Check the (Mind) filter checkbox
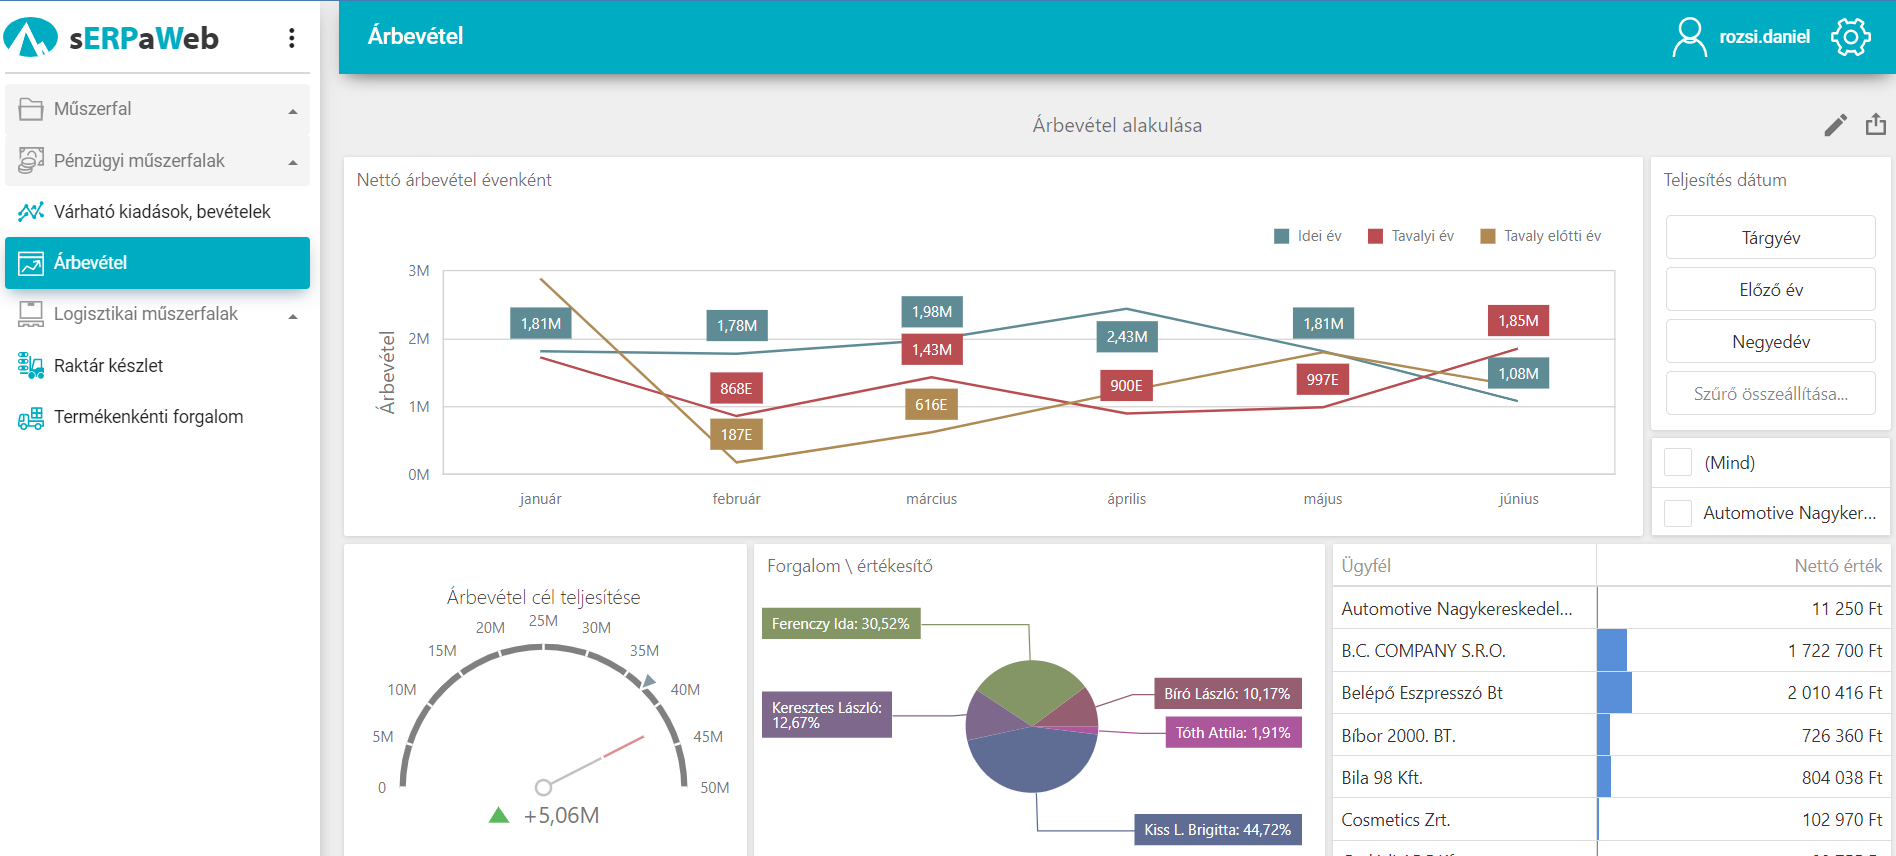This screenshot has height=856, width=1896. pos(1677,463)
